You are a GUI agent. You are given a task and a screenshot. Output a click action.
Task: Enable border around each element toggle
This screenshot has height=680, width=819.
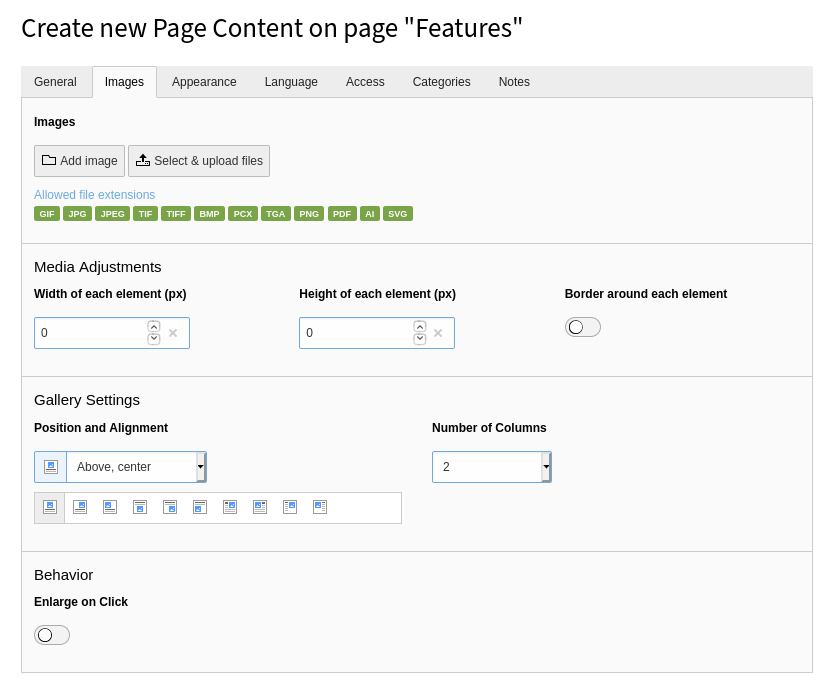click(x=582, y=327)
